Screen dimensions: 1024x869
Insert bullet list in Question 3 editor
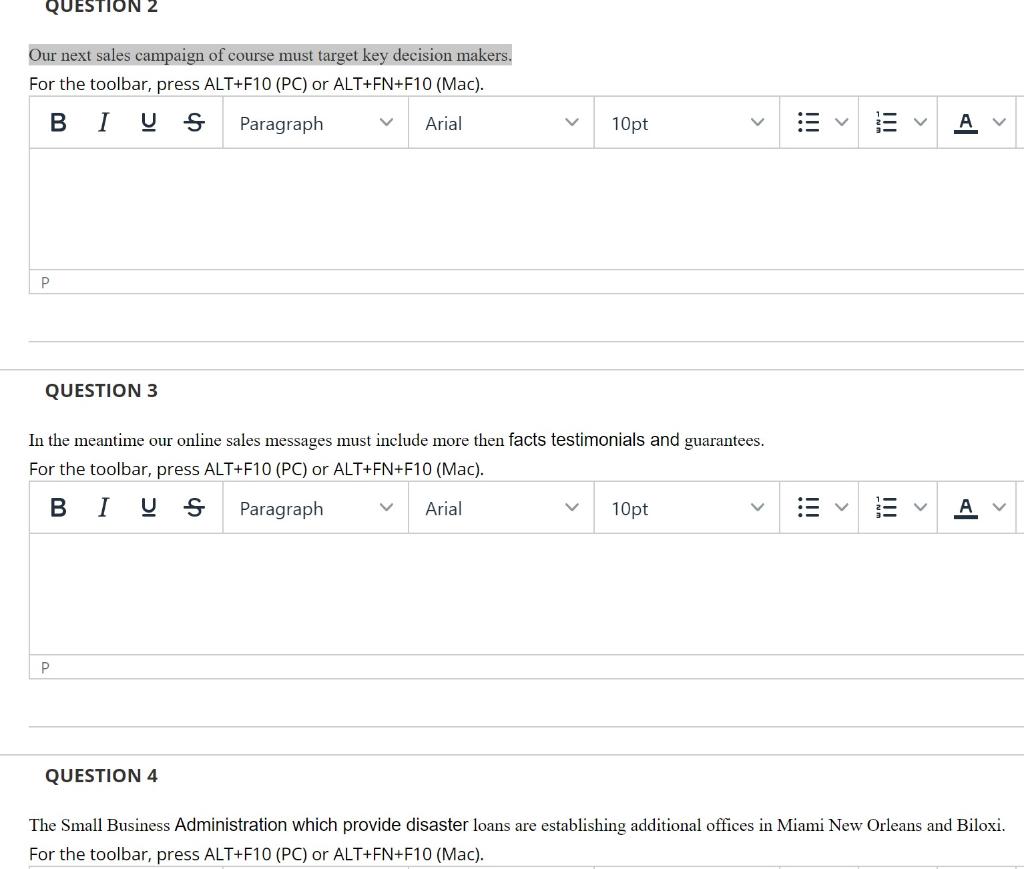point(808,507)
